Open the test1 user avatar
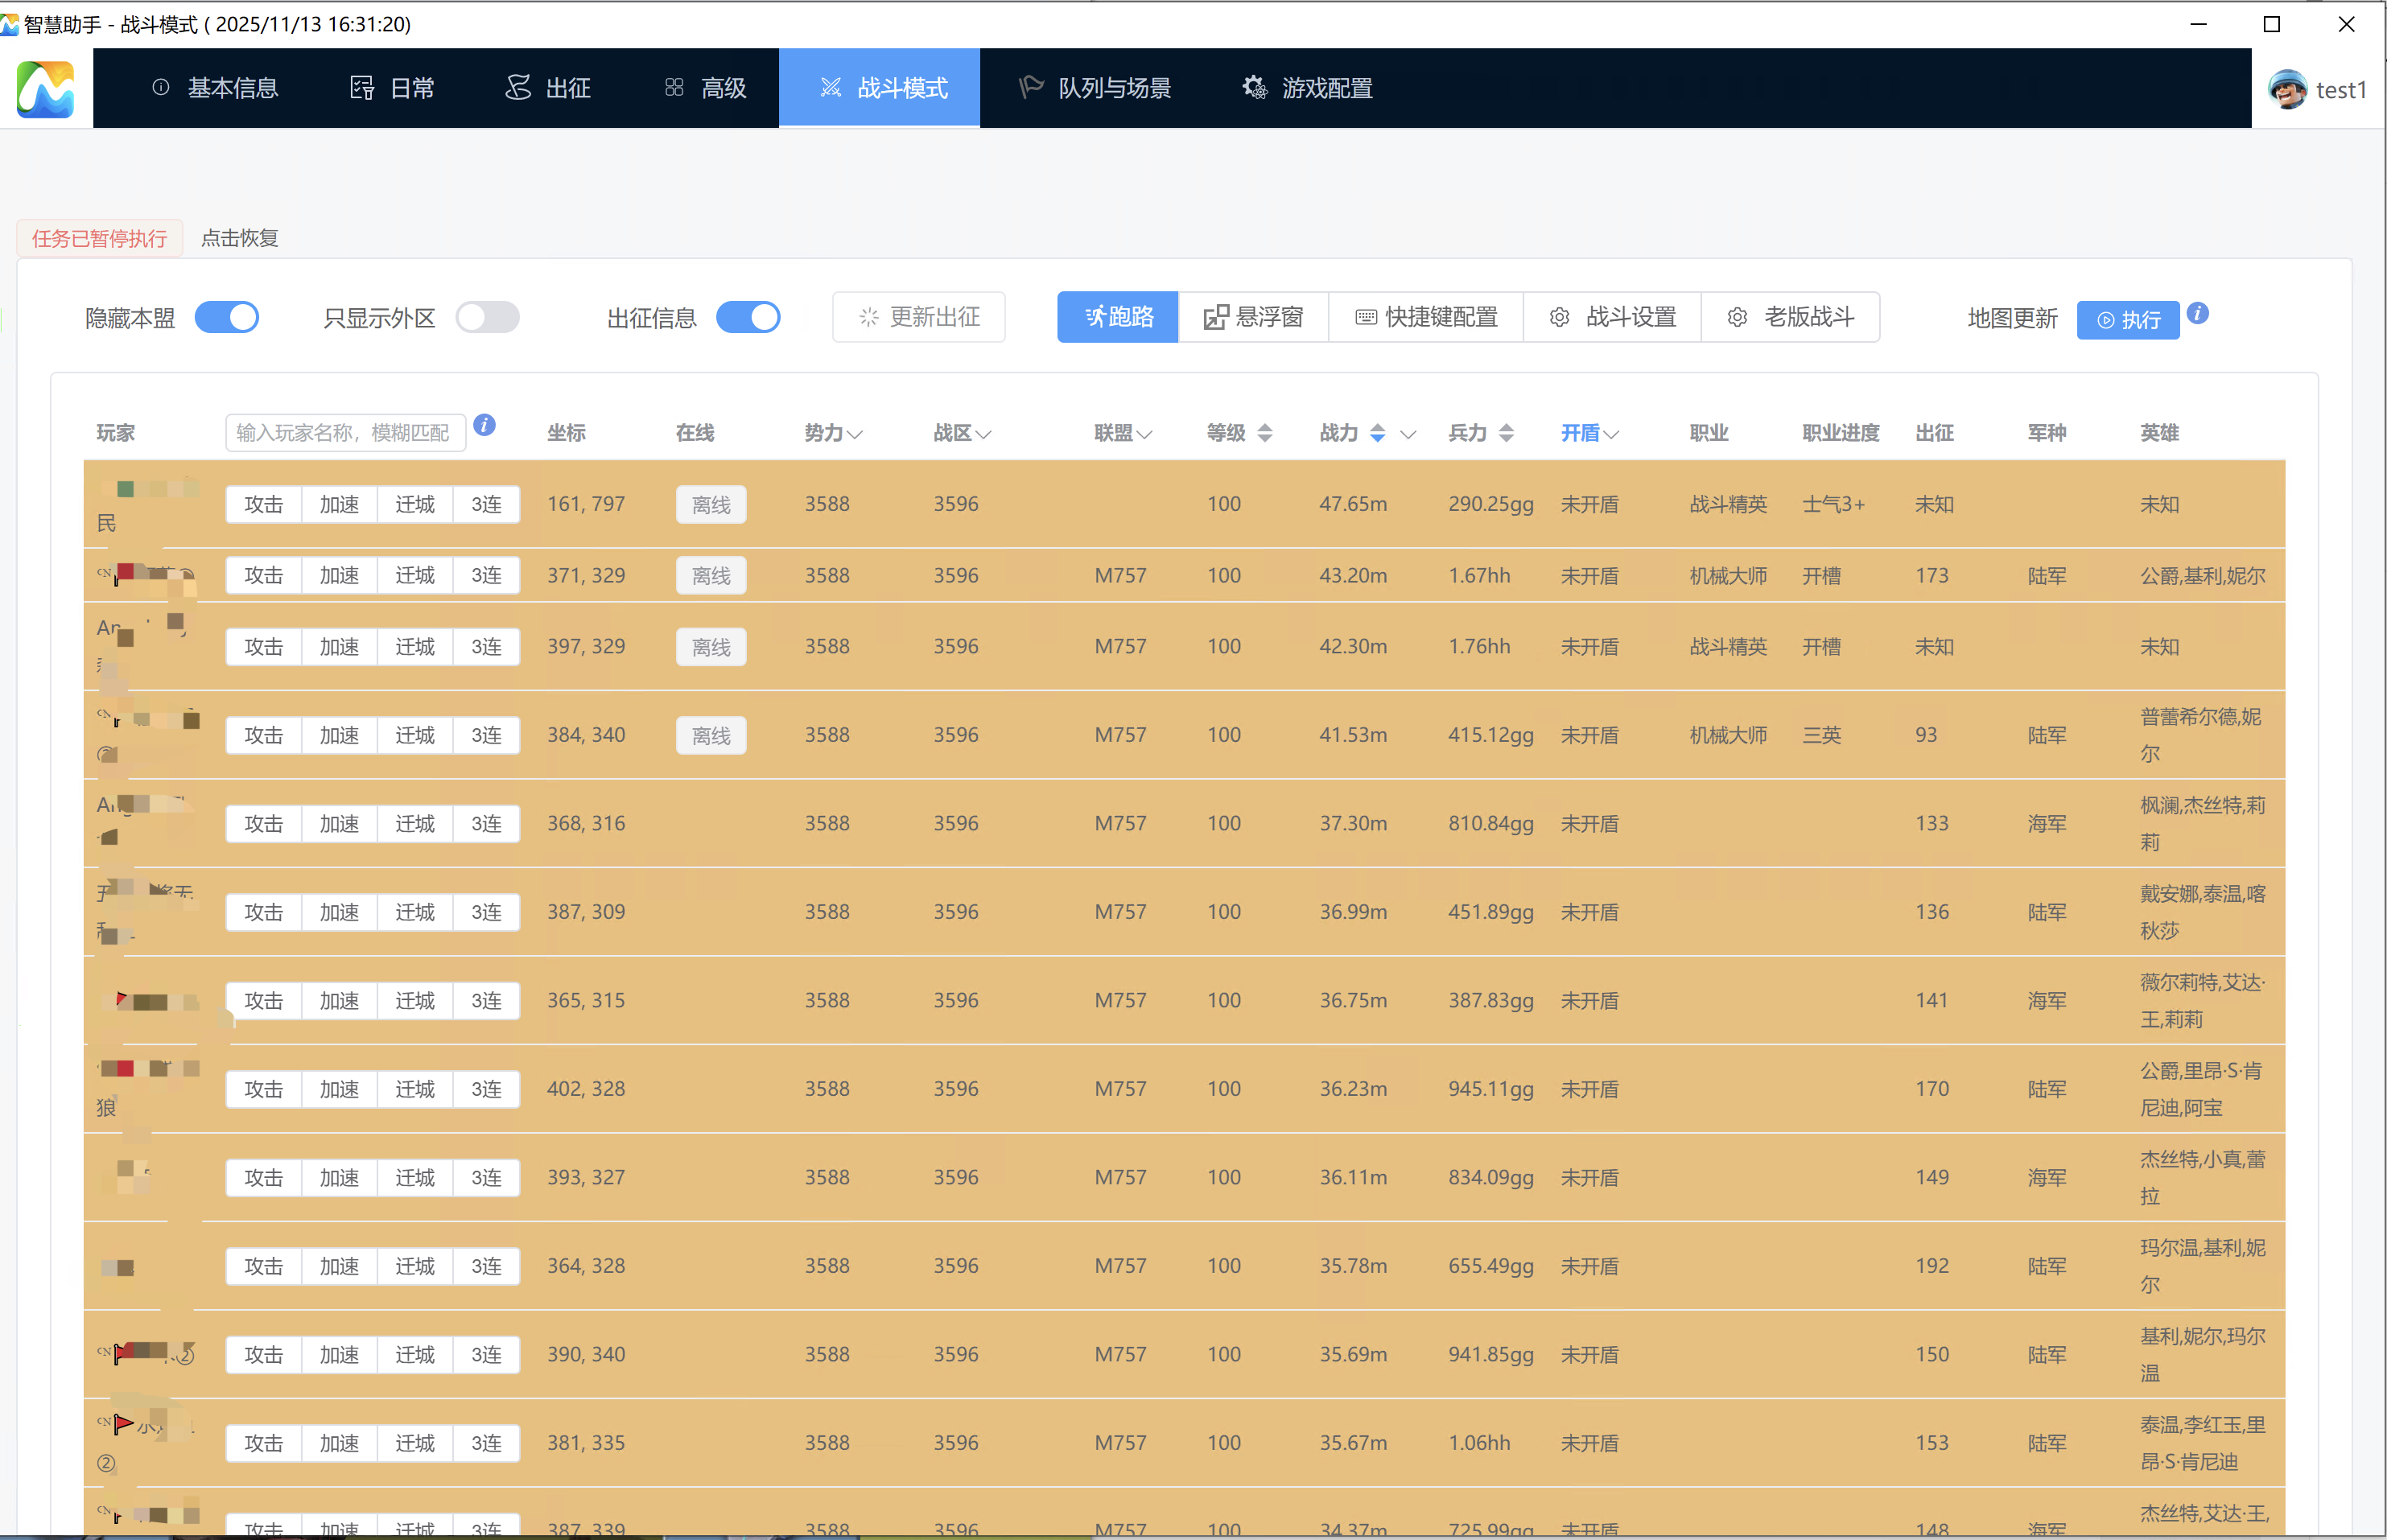 [2286, 89]
